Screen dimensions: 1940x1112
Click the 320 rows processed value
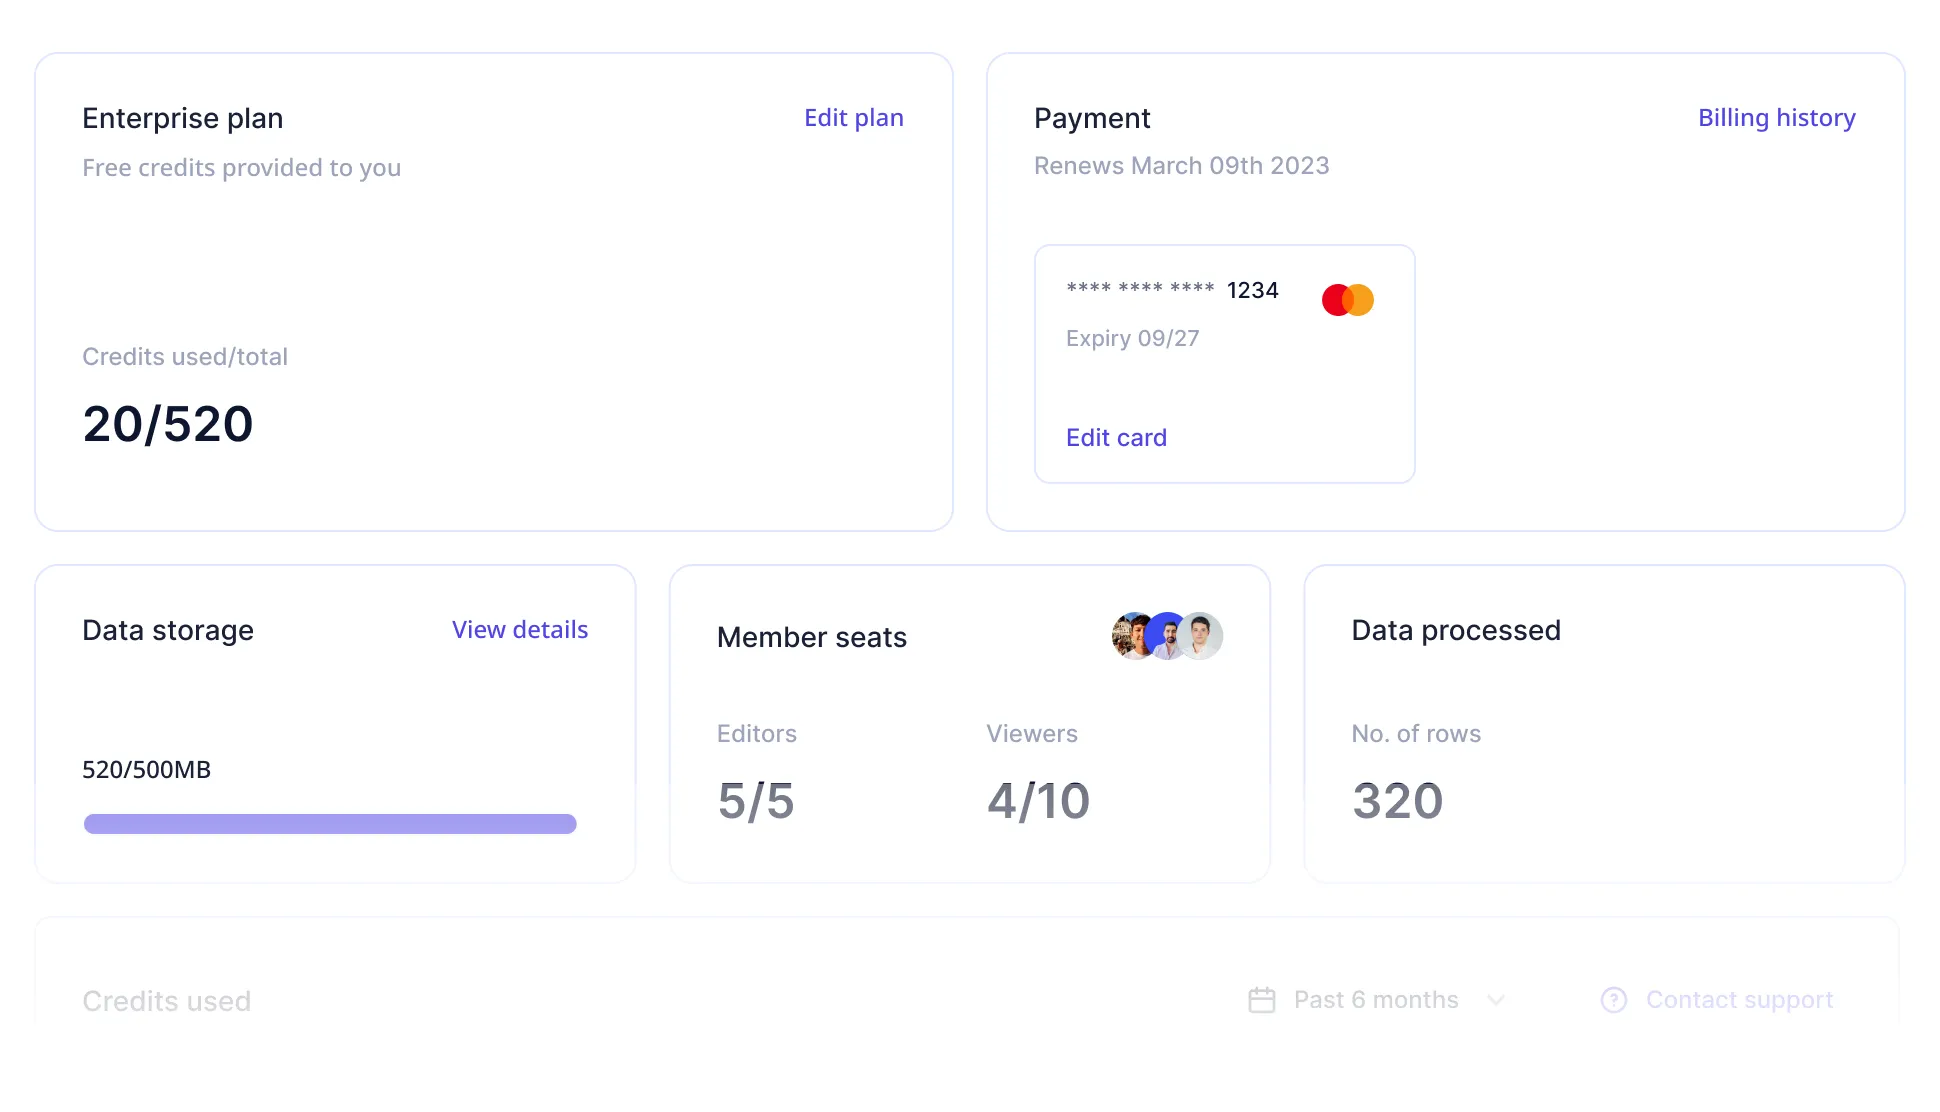click(1397, 801)
